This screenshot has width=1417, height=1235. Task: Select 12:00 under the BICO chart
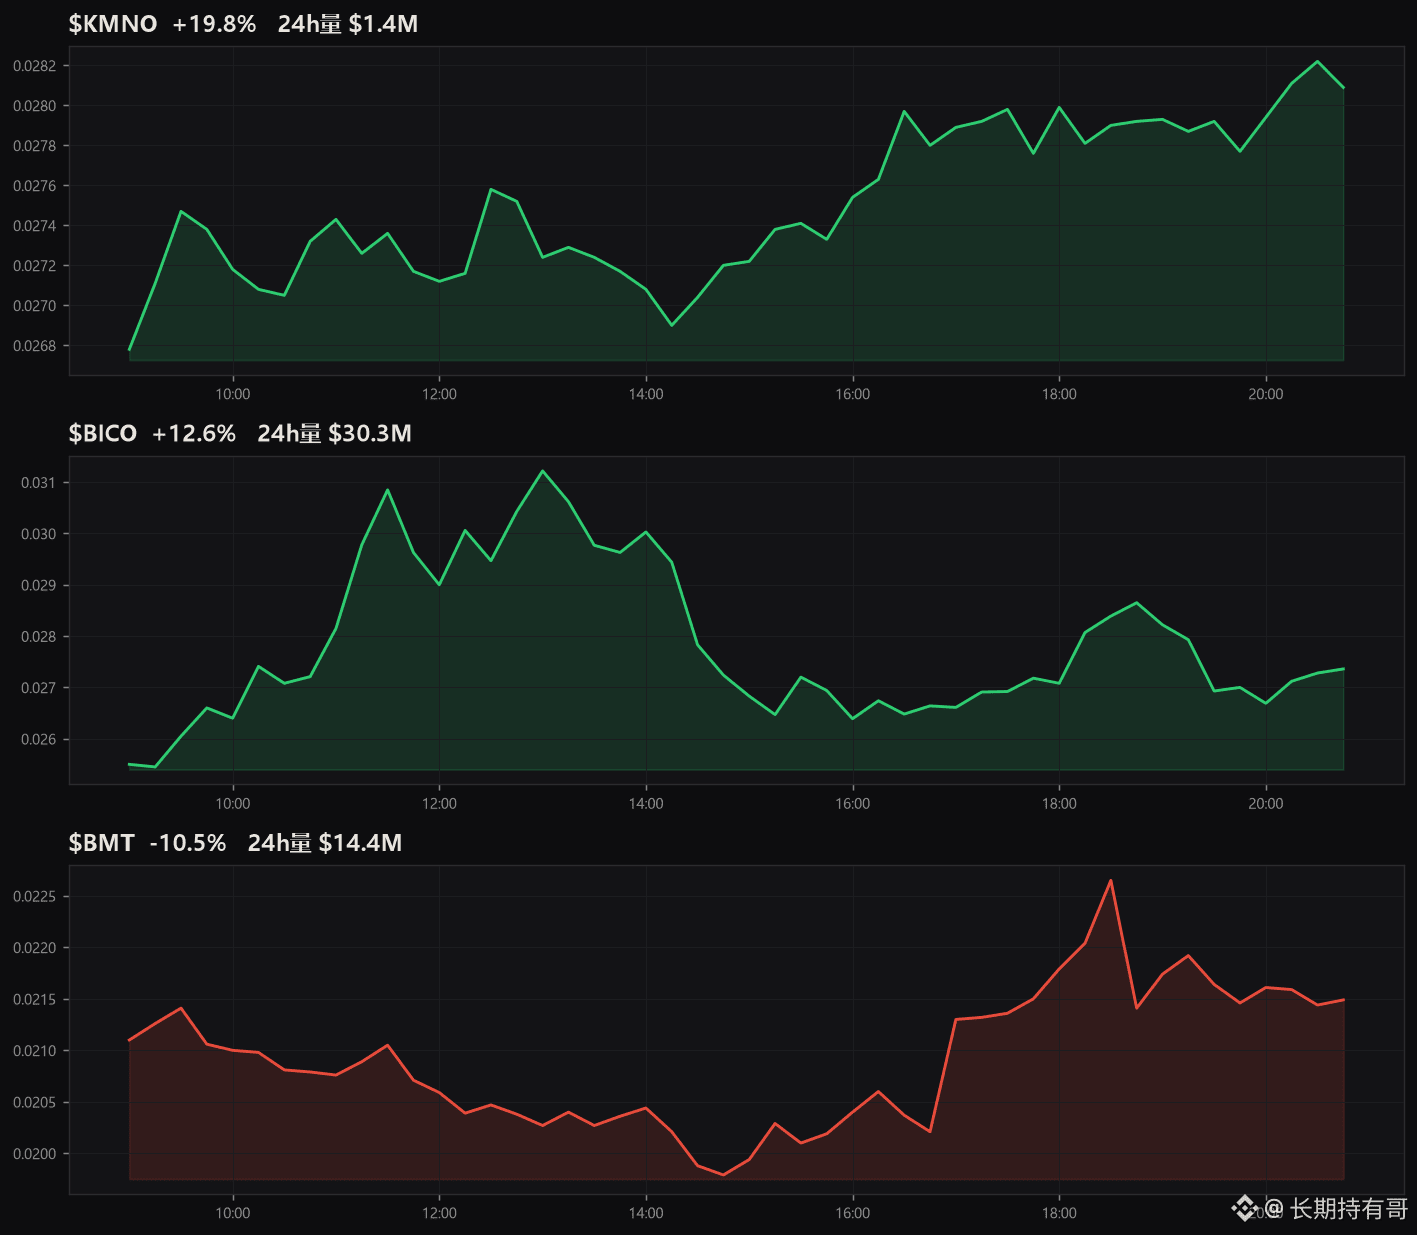click(439, 804)
